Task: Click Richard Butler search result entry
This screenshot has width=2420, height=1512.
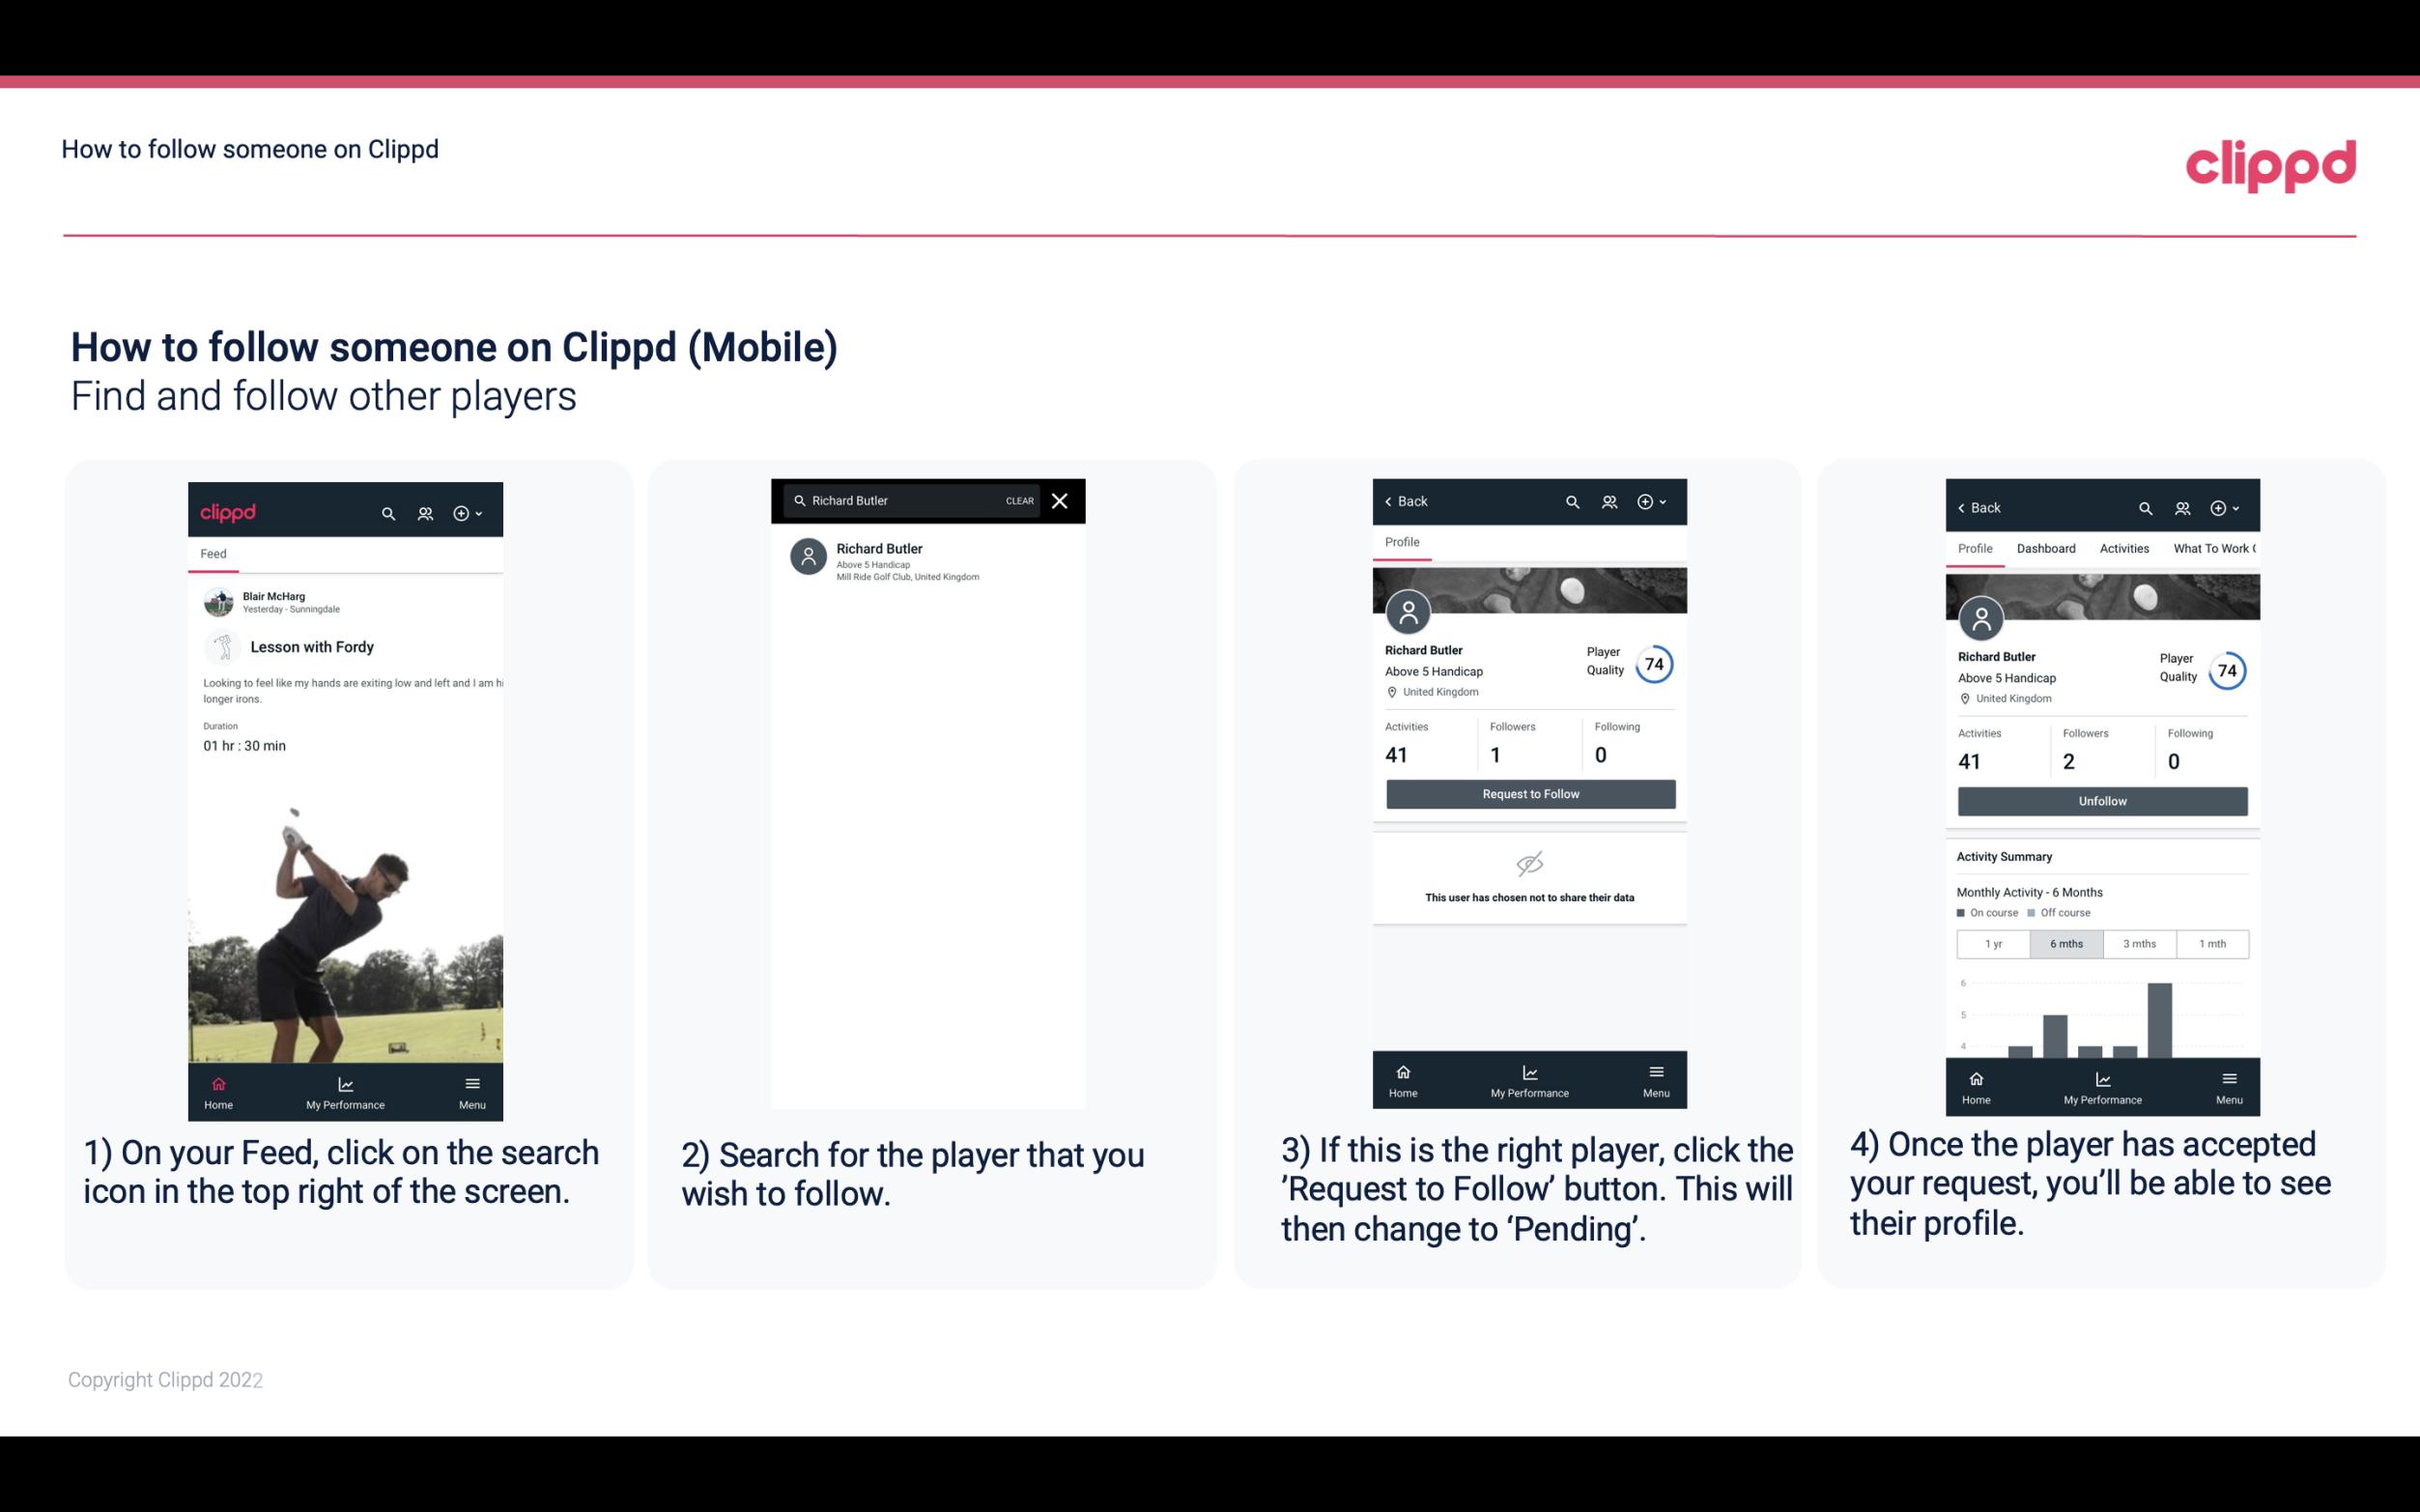Action: [x=933, y=561]
